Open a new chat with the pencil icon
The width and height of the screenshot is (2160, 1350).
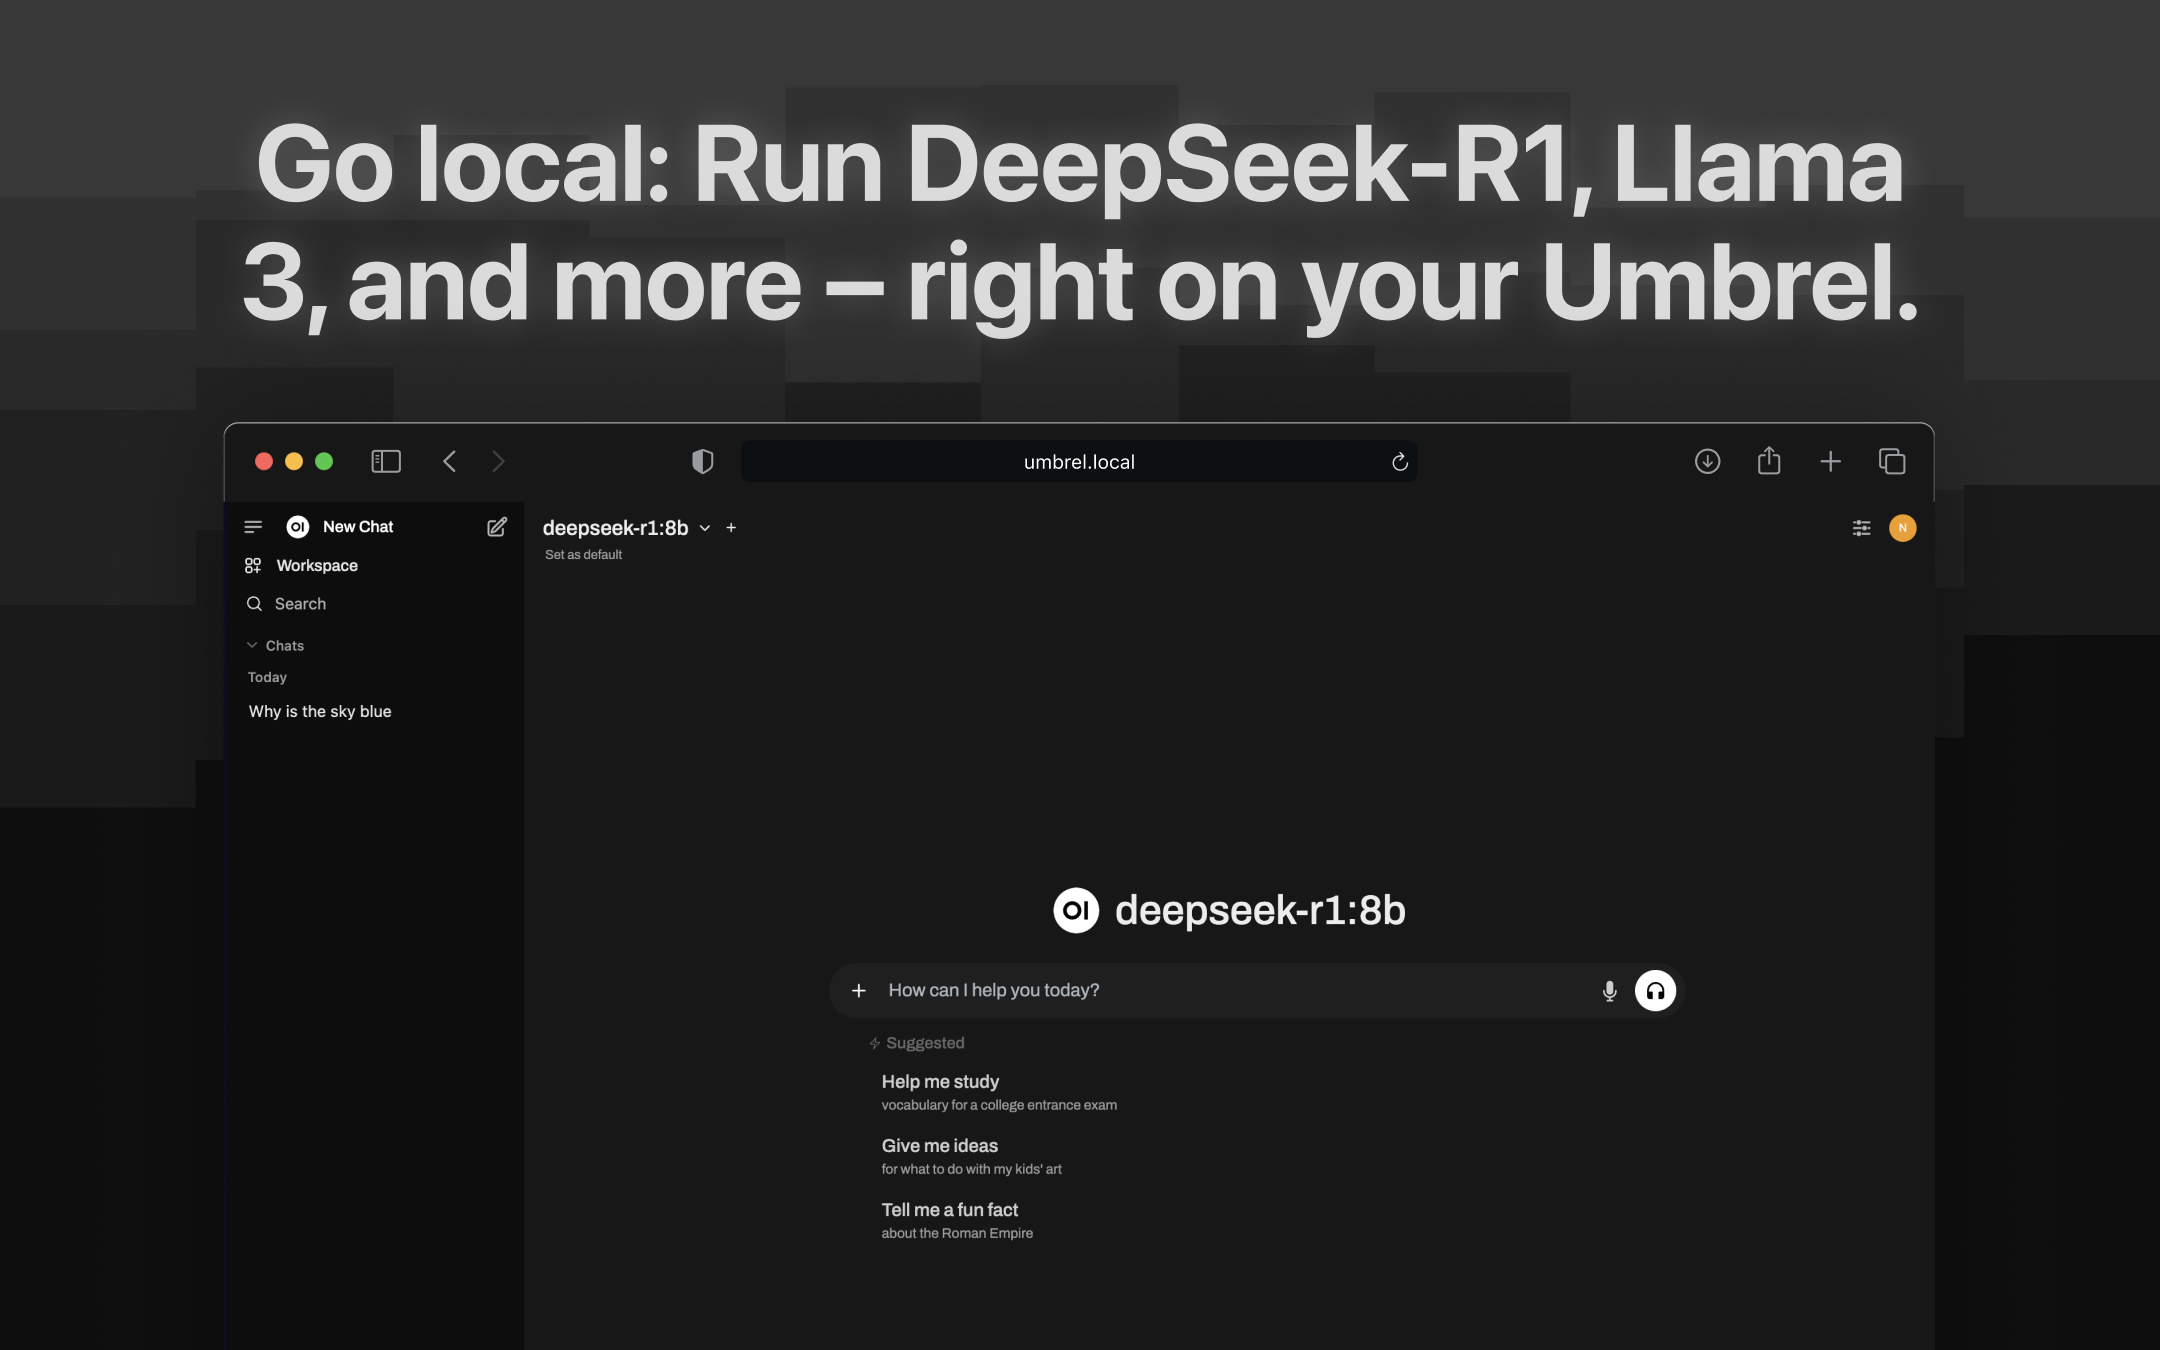tap(496, 527)
